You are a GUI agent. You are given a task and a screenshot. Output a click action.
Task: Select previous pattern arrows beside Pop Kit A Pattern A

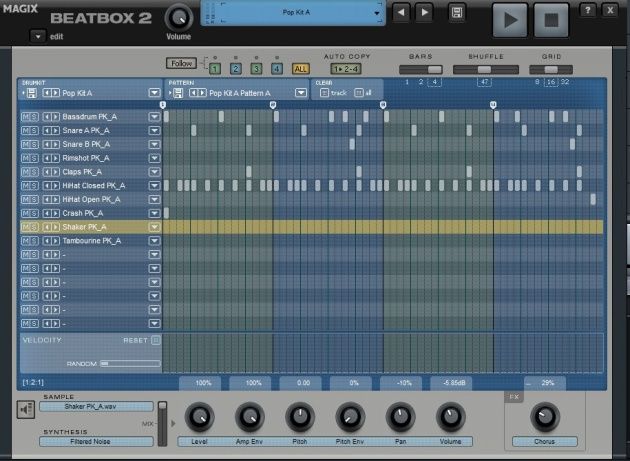(x=198, y=93)
